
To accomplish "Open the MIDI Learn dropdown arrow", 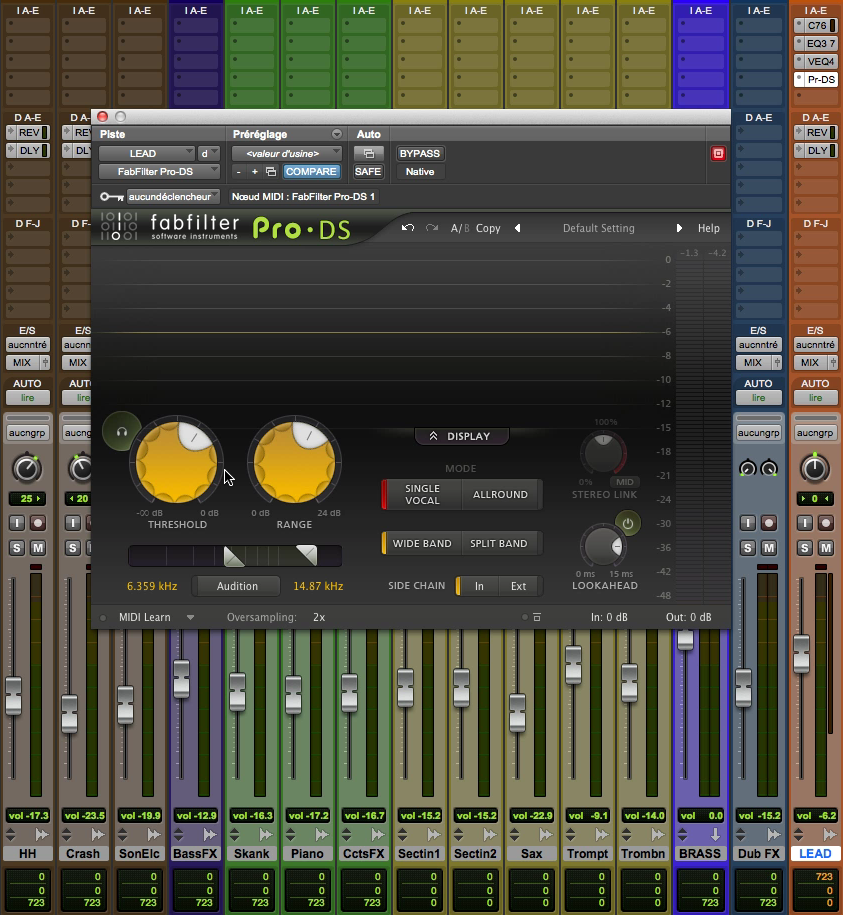I will pos(190,617).
